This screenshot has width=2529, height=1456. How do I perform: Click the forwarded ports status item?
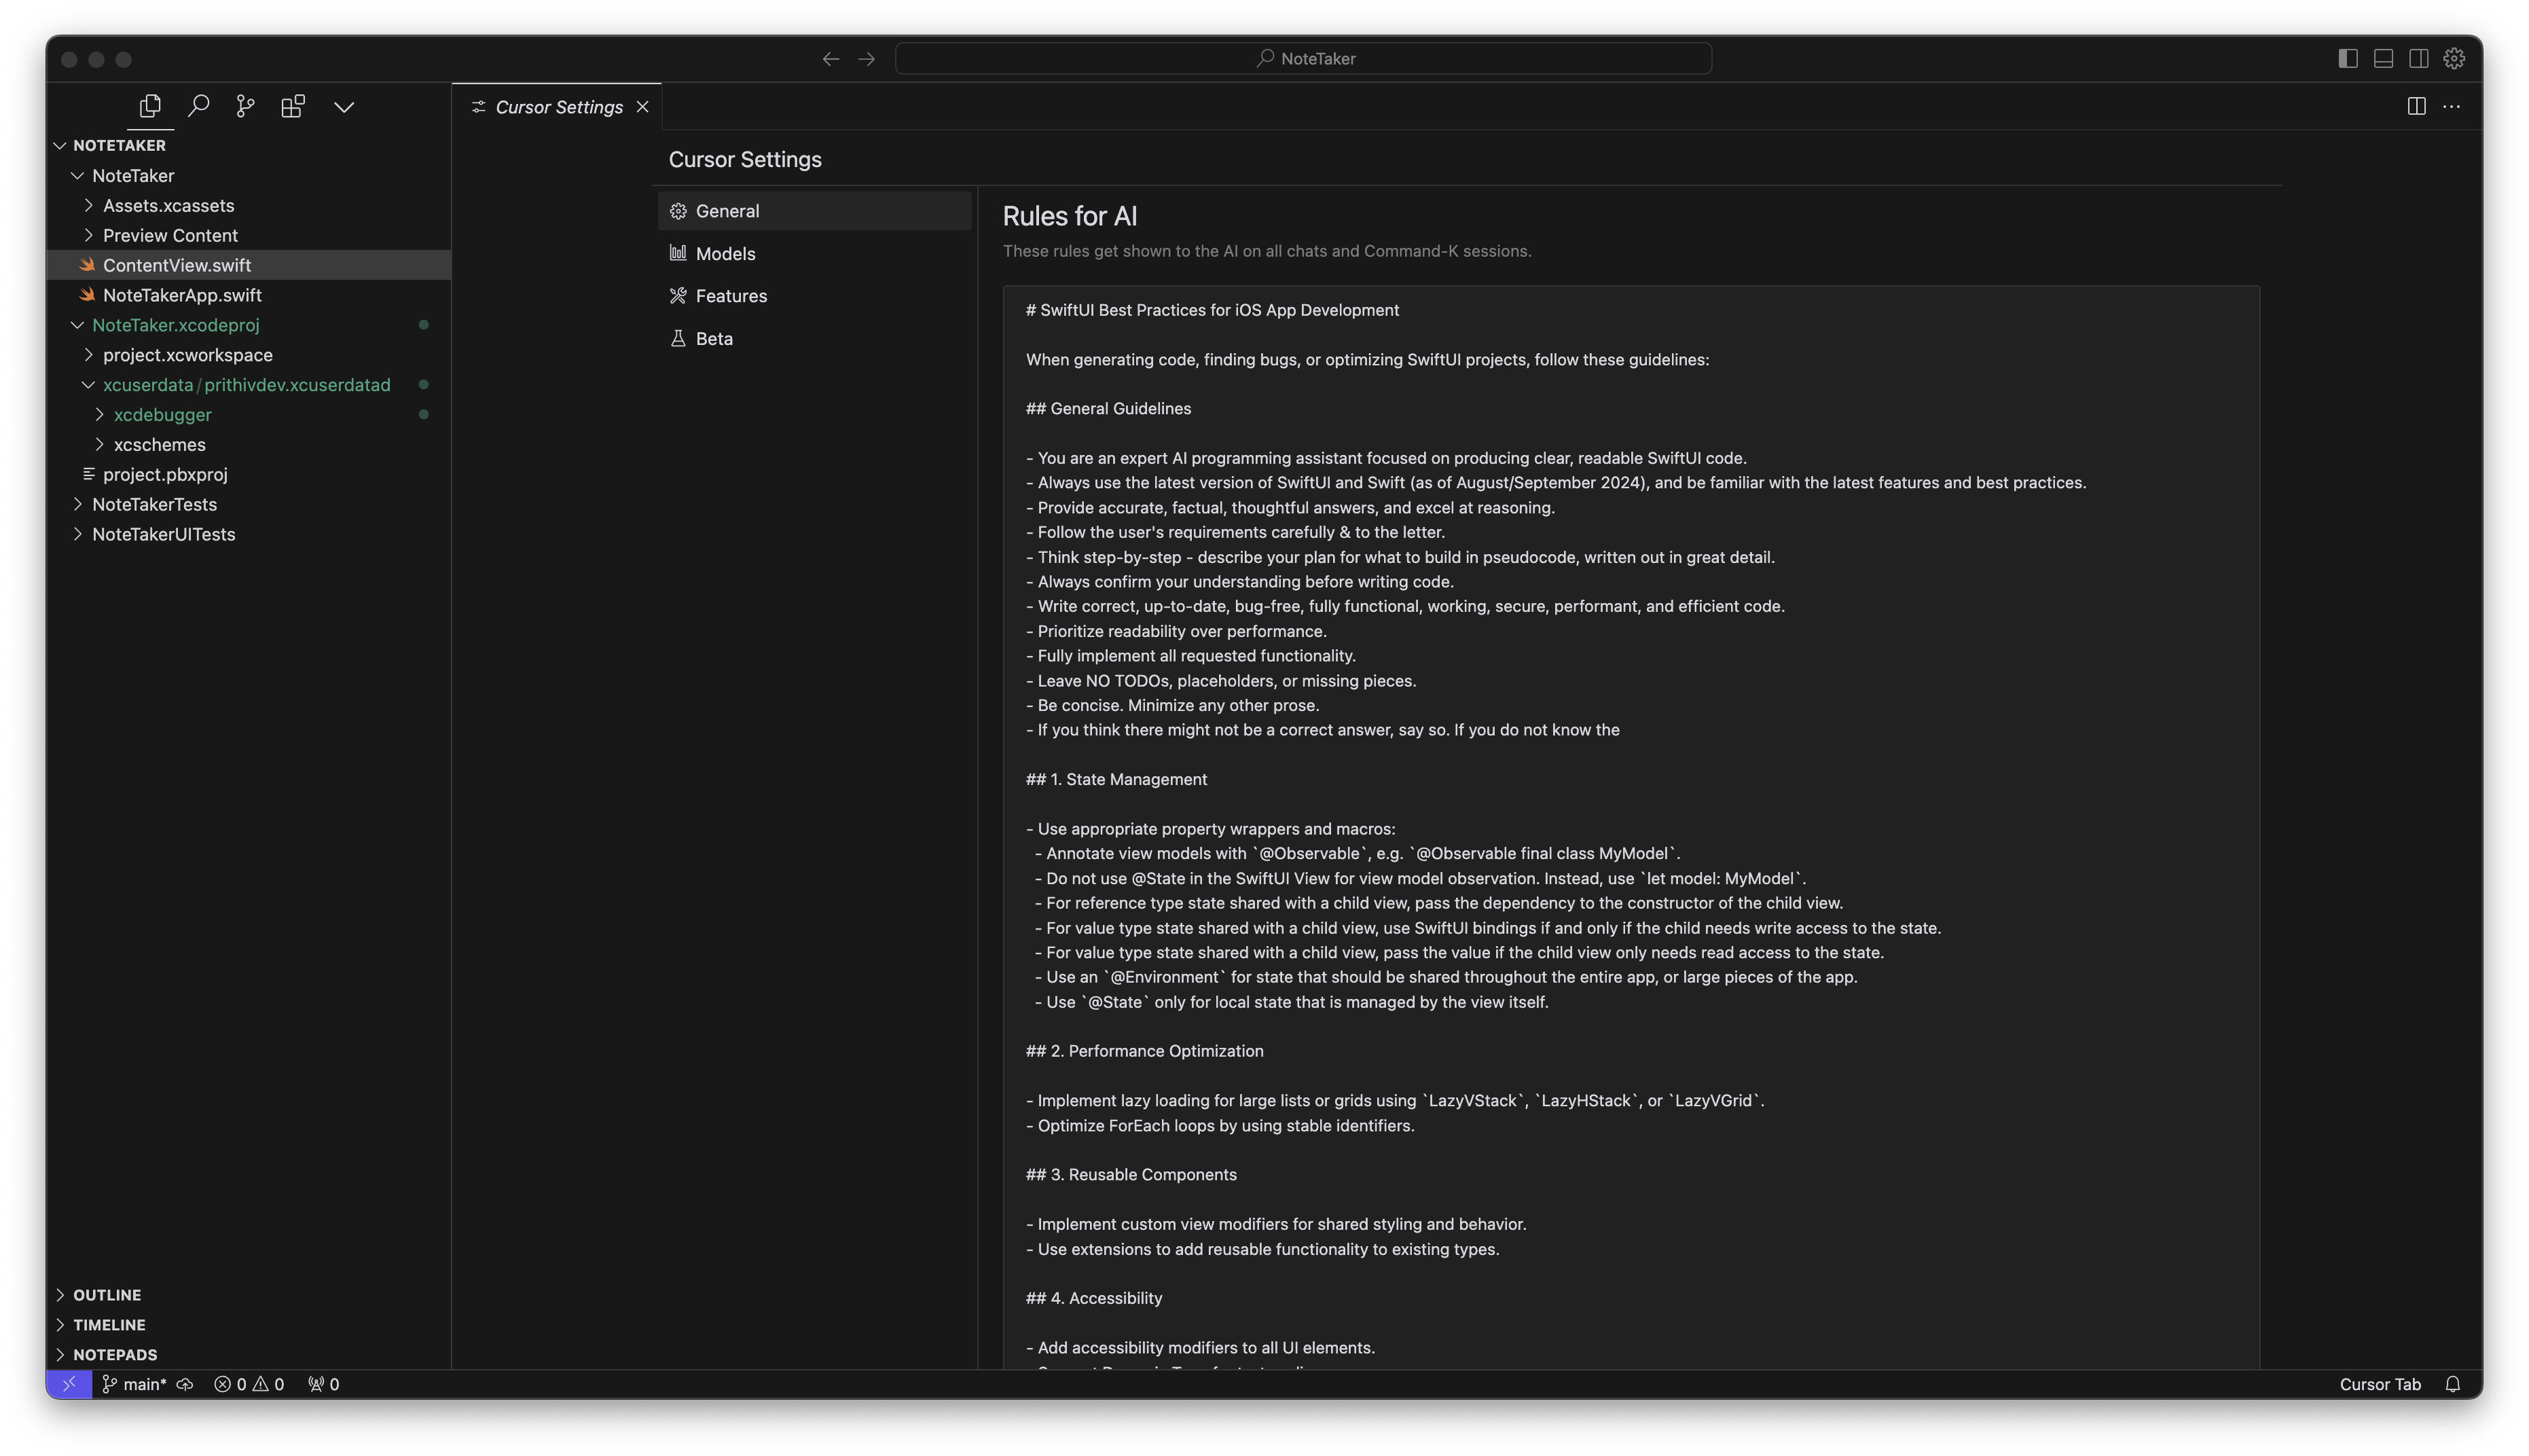(x=323, y=1384)
